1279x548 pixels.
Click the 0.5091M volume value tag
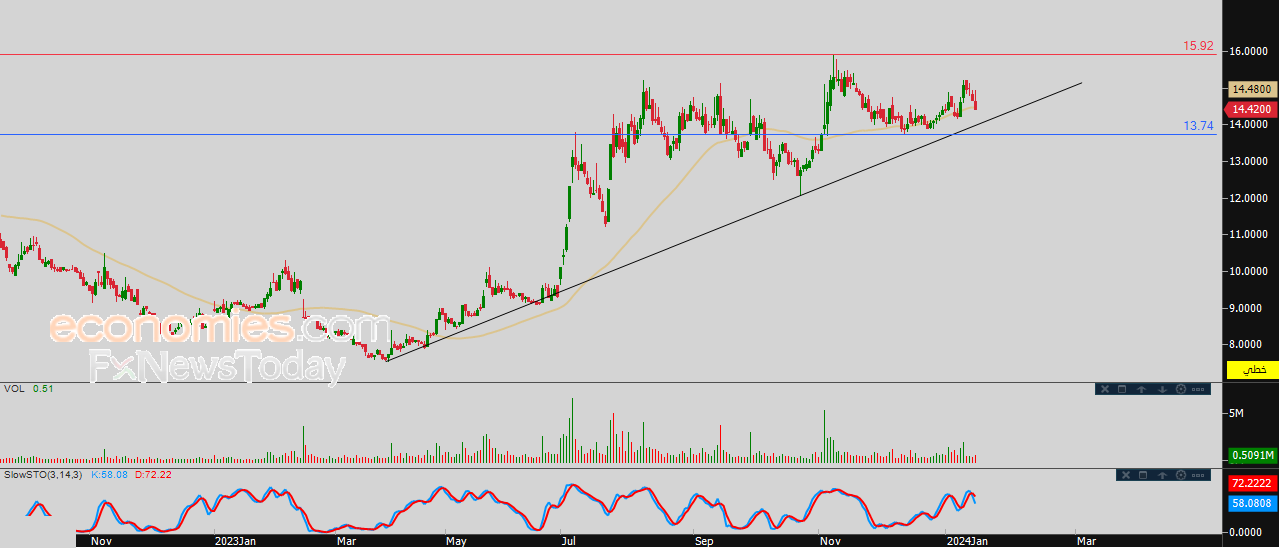pyautogui.click(x=1252, y=455)
